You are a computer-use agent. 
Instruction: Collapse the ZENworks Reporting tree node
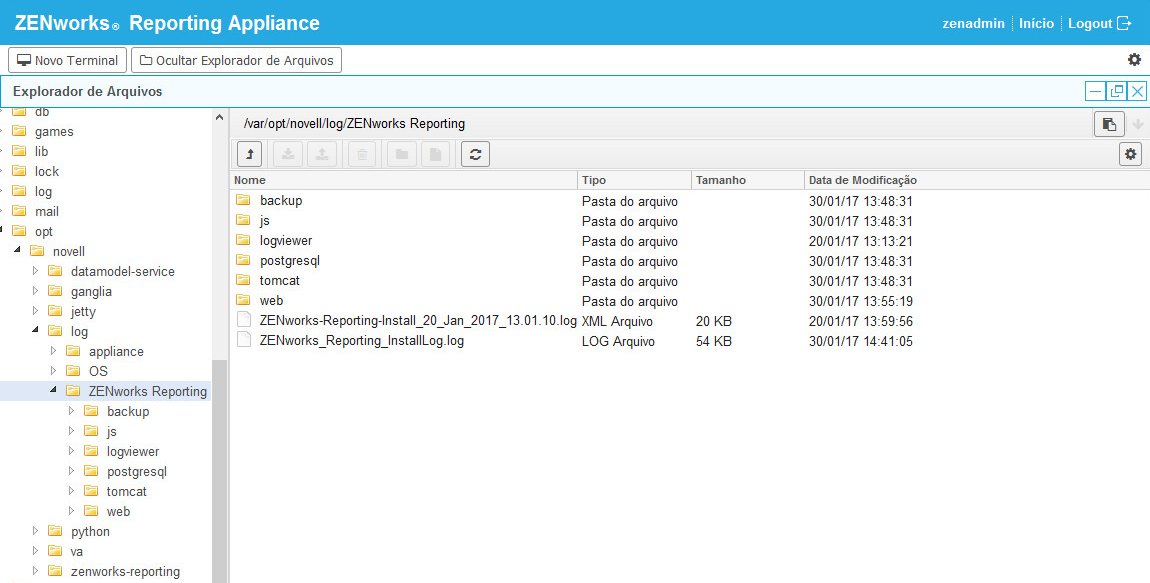52,391
